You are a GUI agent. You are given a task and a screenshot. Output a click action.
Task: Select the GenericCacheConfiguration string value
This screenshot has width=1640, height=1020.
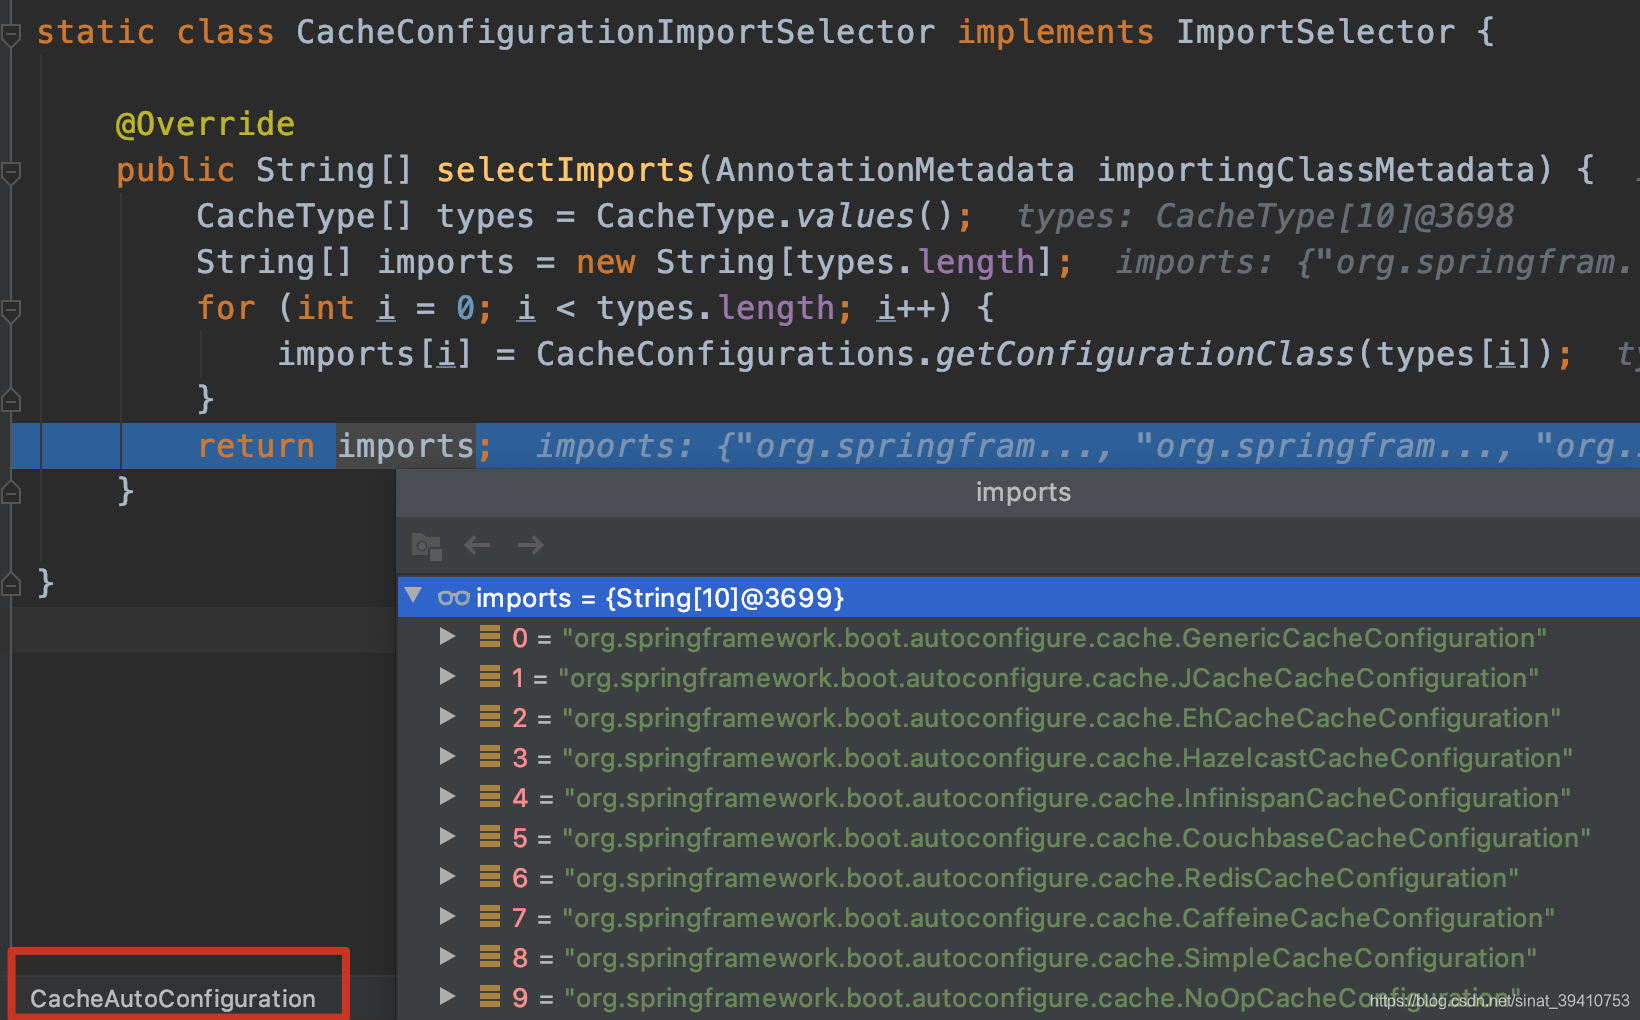click(1054, 638)
